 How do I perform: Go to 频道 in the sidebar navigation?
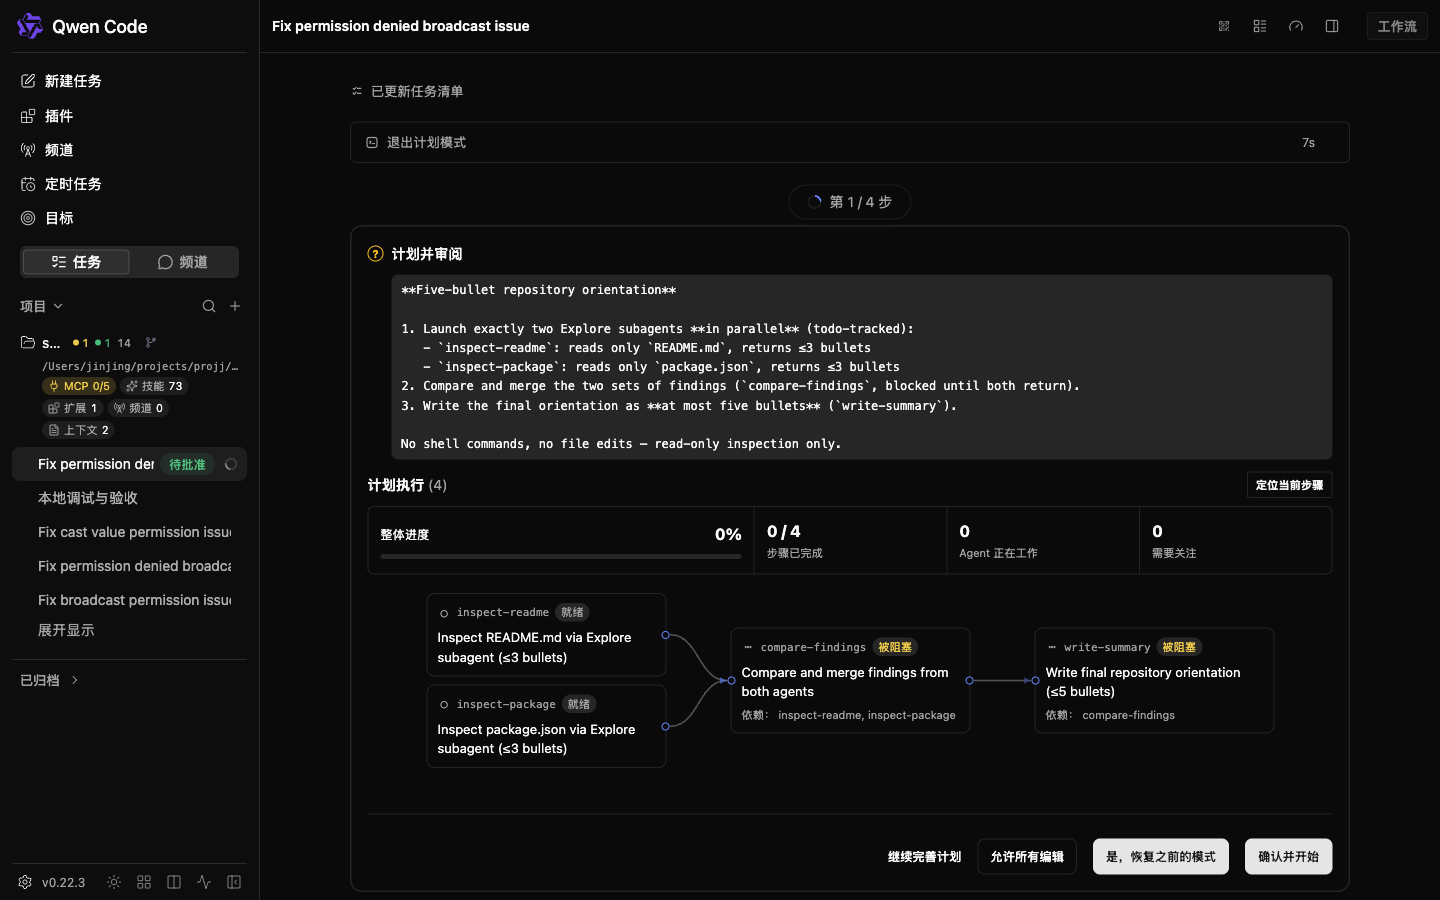[x=47, y=150]
